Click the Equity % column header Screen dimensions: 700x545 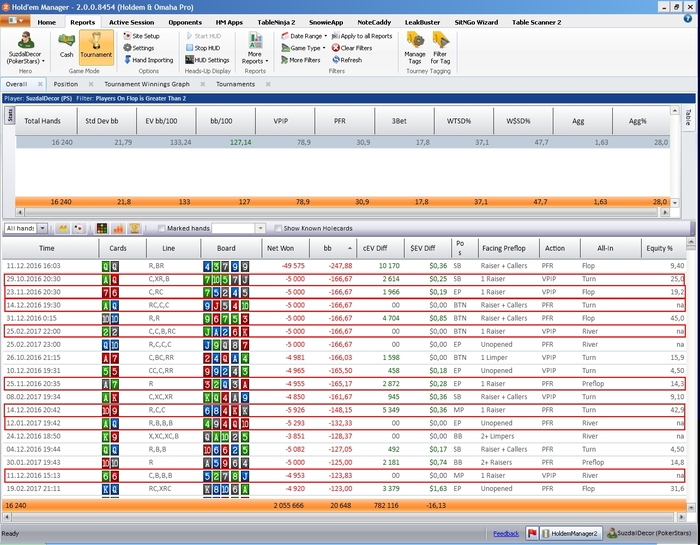[x=663, y=248]
